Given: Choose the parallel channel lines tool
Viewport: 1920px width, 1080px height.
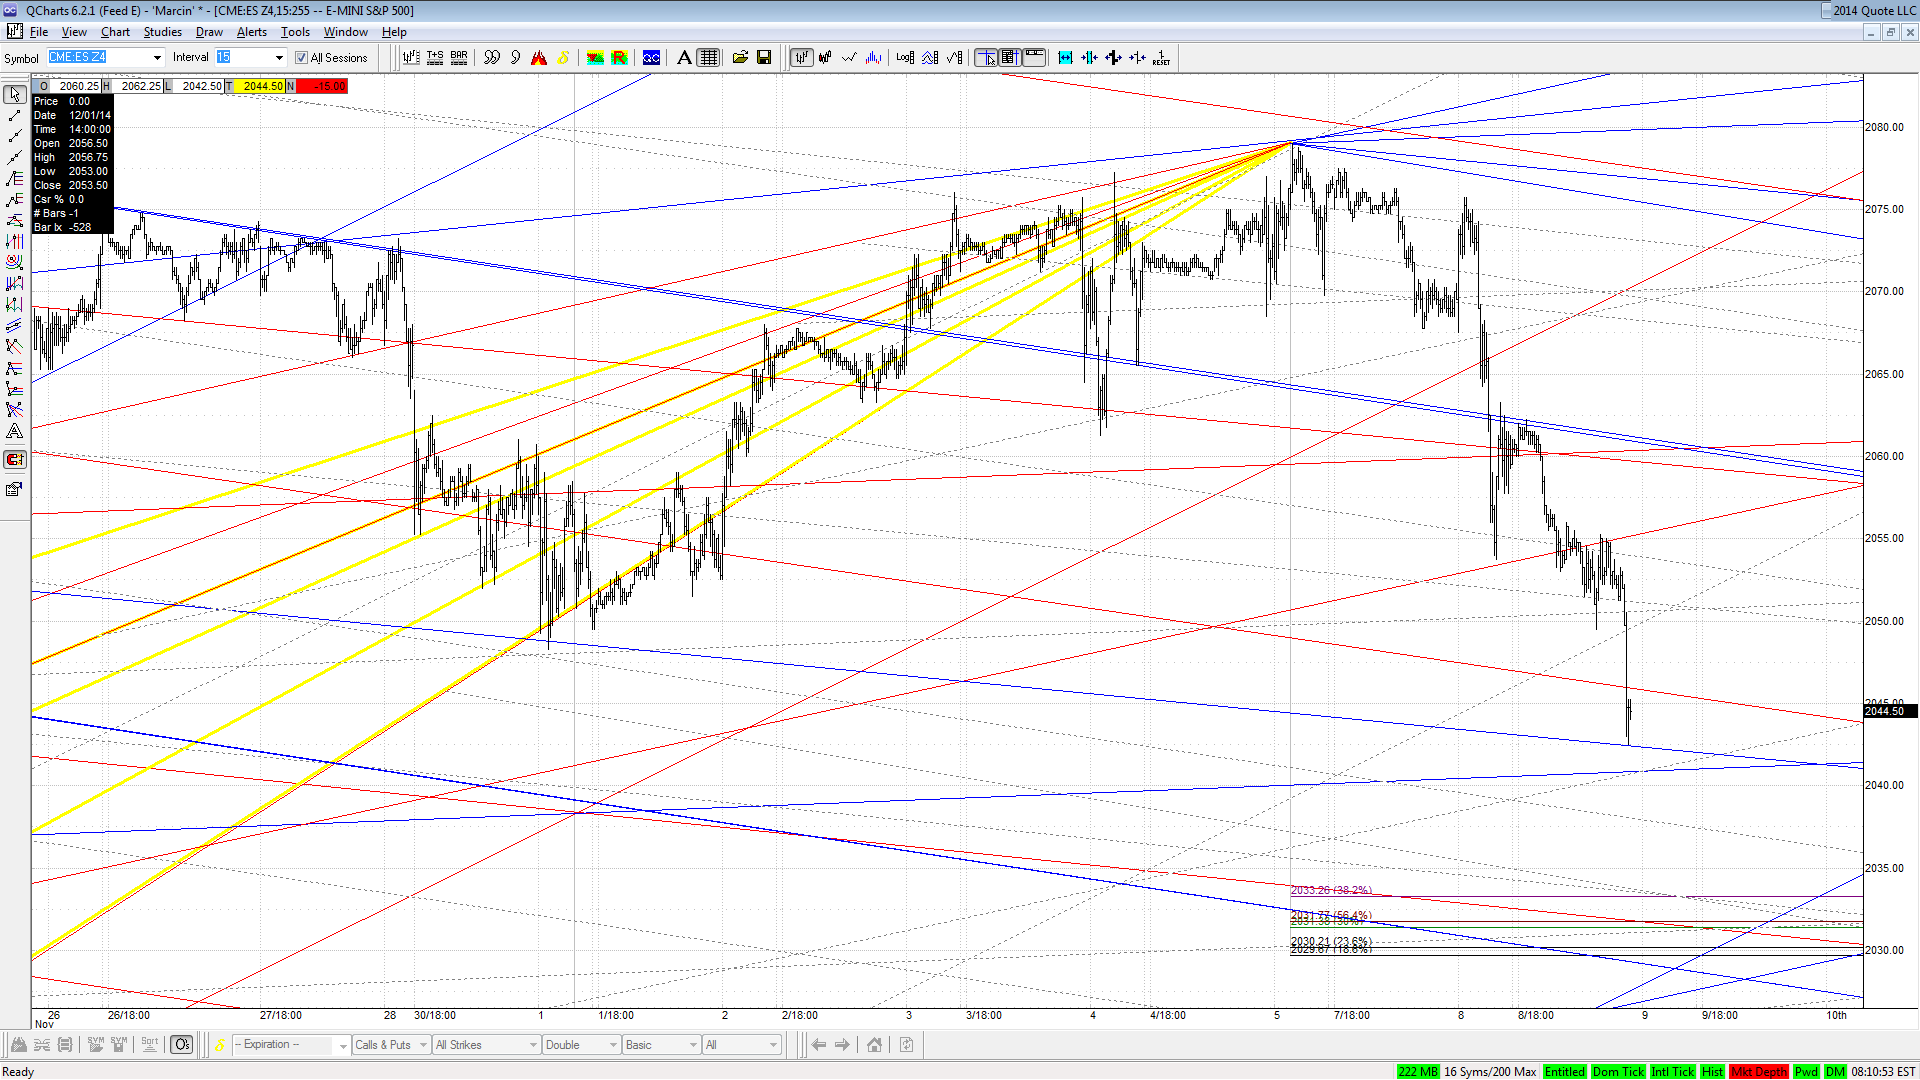Looking at the screenshot, I should (14, 326).
